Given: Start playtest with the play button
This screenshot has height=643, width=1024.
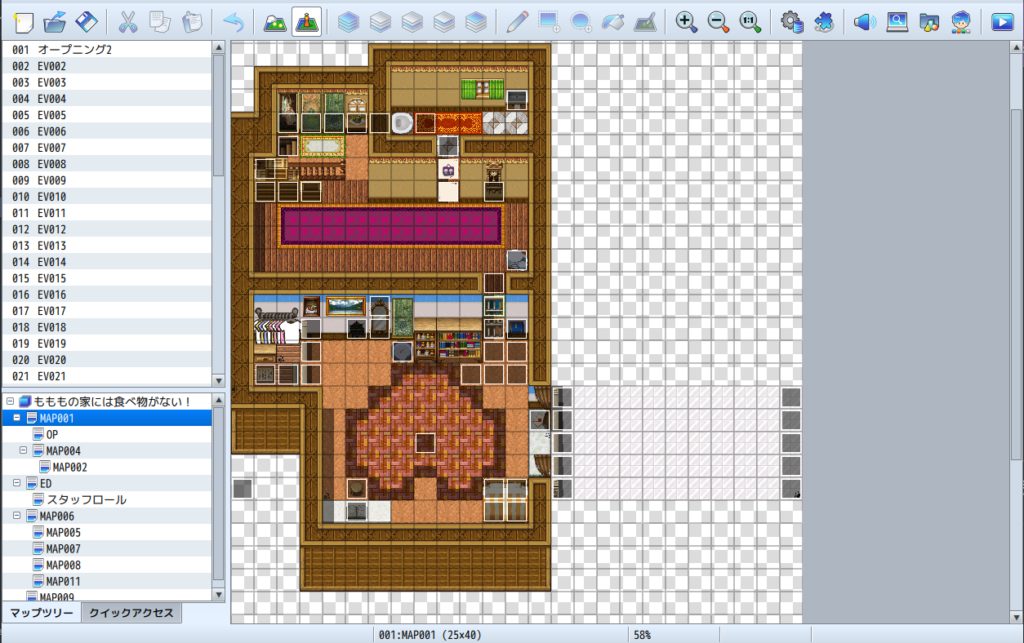Looking at the screenshot, I should point(1001,20).
